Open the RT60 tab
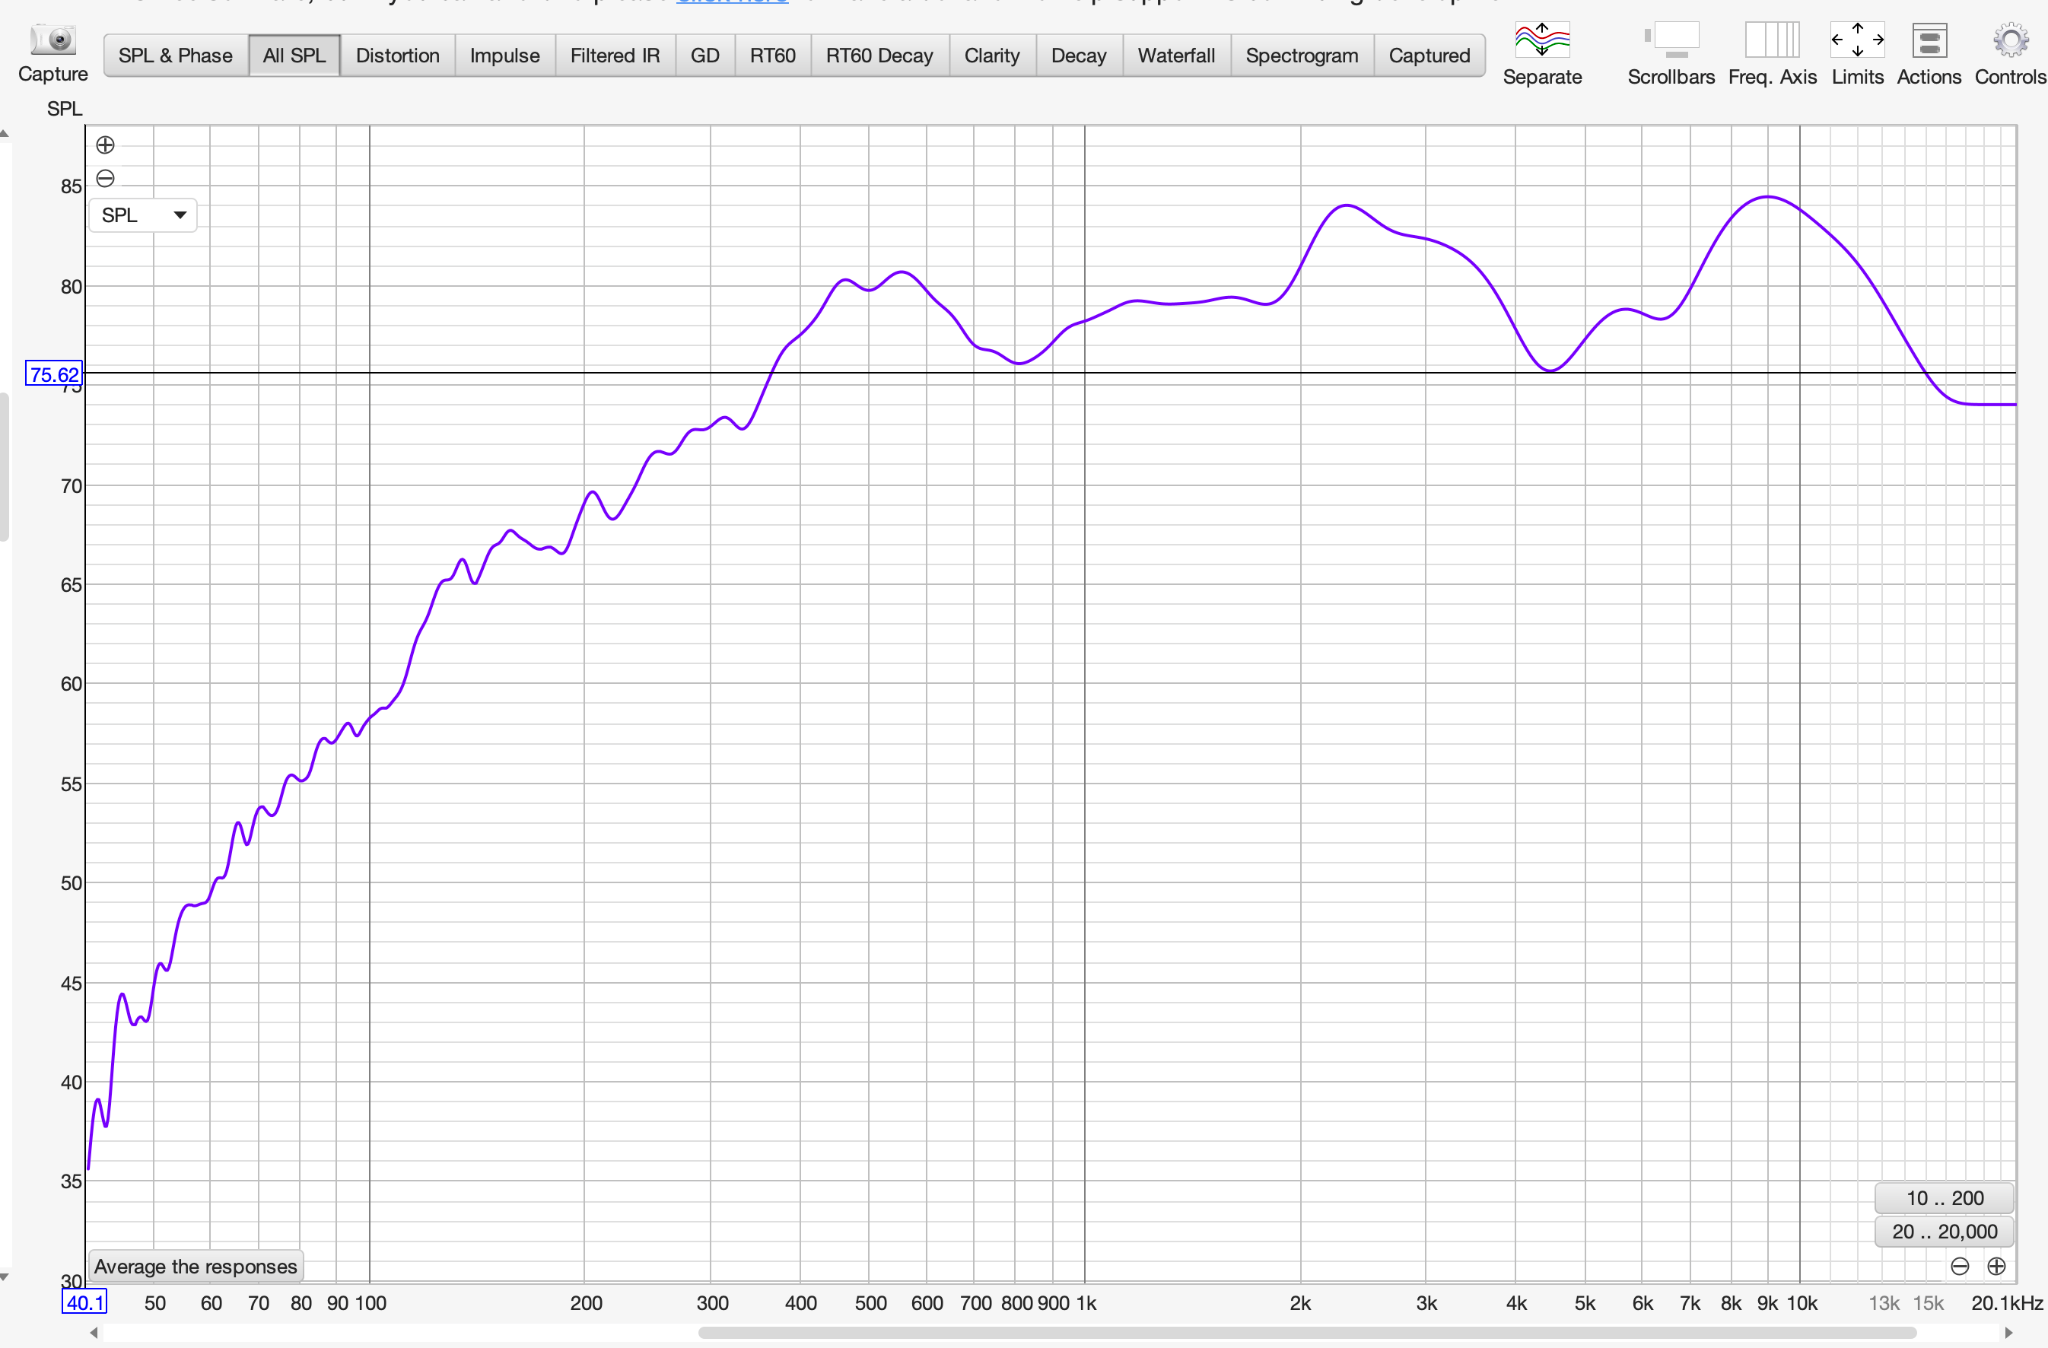The height and width of the screenshot is (1348, 2048). click(x=773, y=55)
